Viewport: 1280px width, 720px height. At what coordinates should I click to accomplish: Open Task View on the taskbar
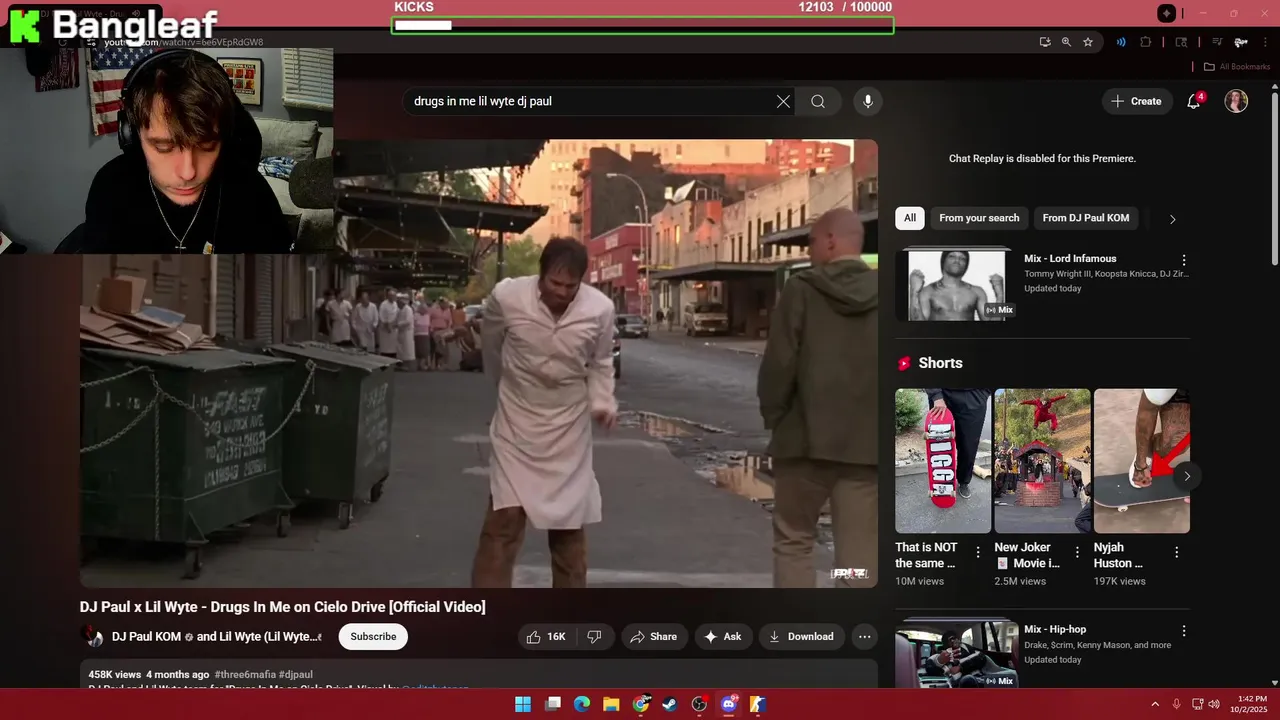coord(553,704)
